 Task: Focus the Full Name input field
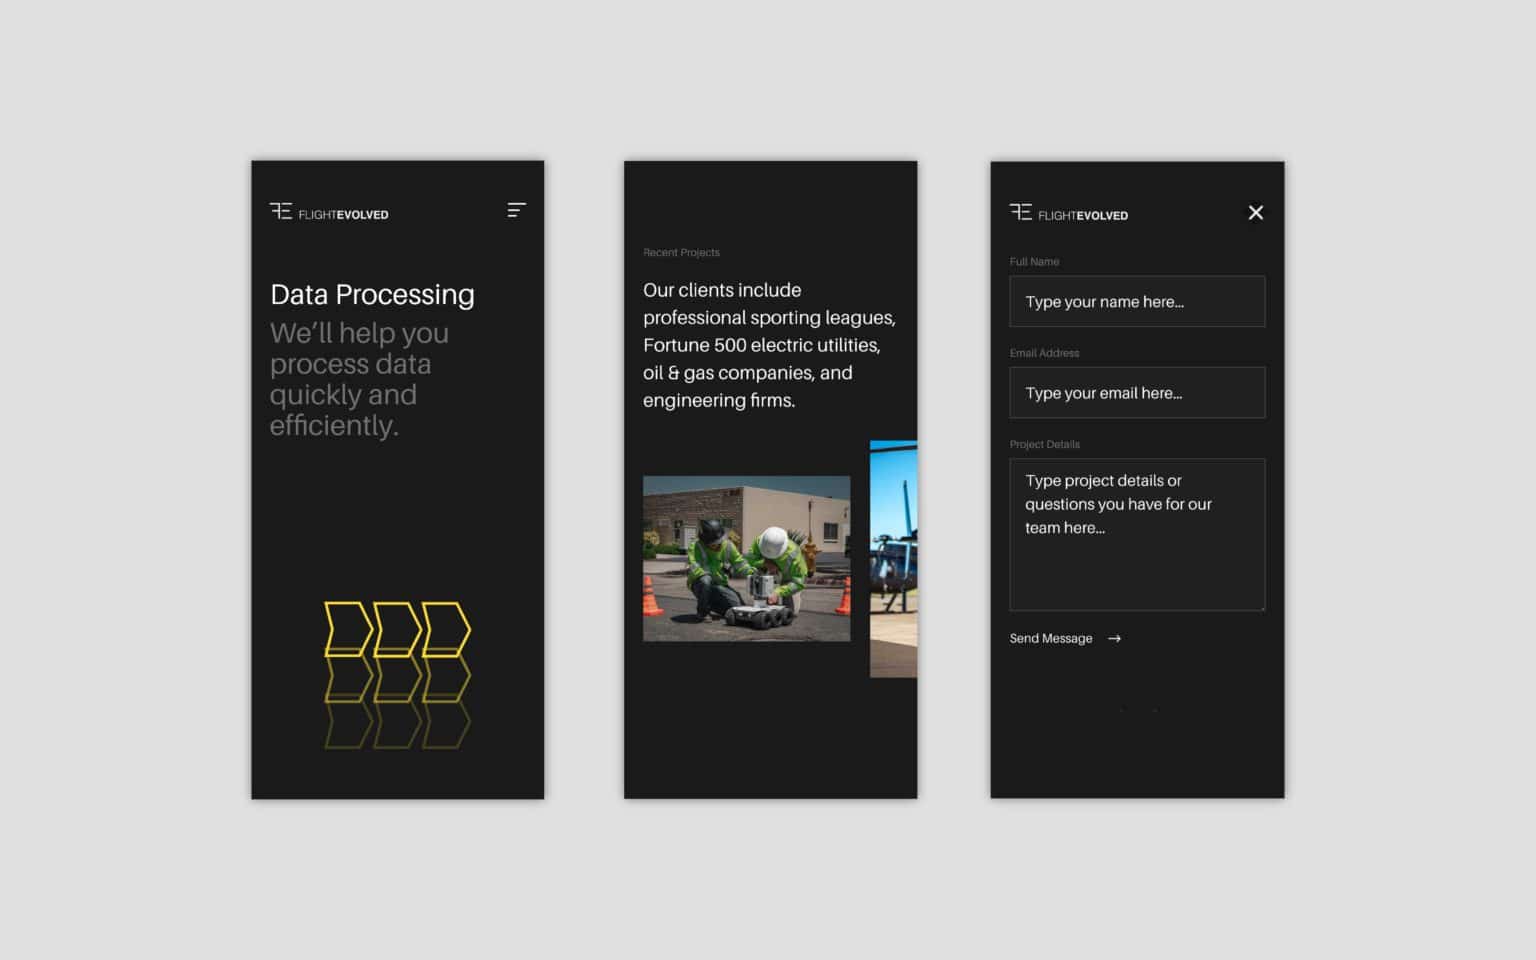pos(1136,302)
